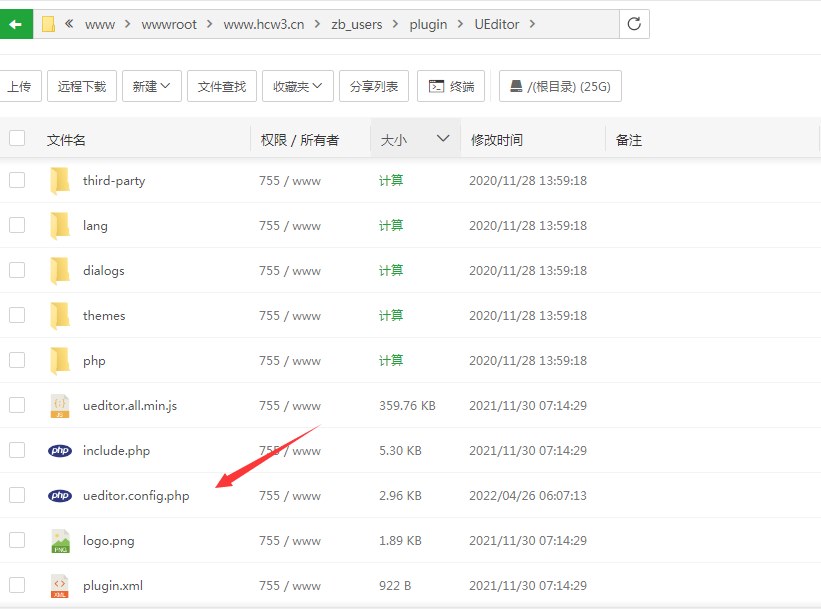
Task: Expand the 新建 dropdown
Action: pyautogui.click(x=152, y=87)
